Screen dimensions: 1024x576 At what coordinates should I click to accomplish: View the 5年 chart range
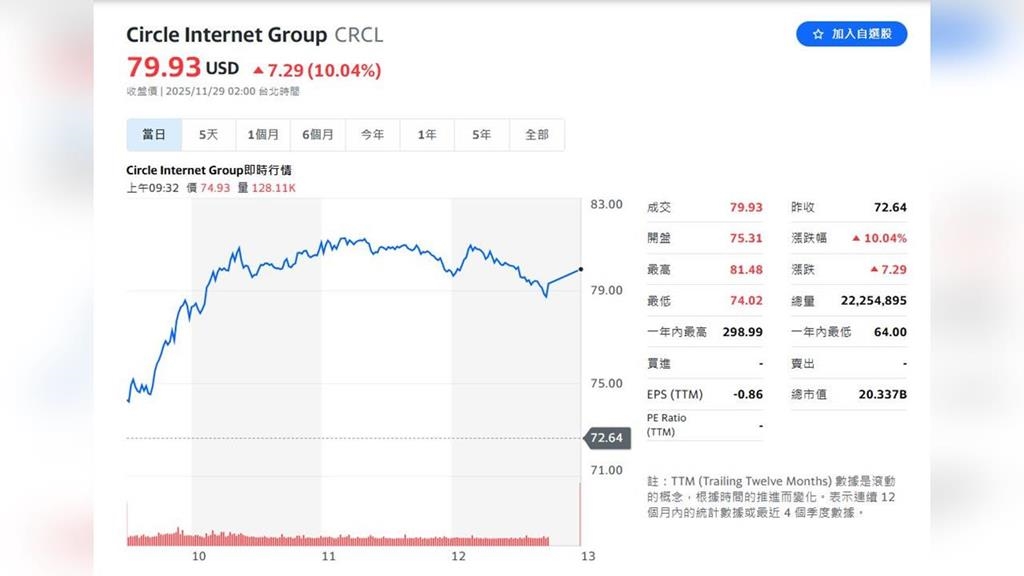pyautogui.click(x=482, y=135)
